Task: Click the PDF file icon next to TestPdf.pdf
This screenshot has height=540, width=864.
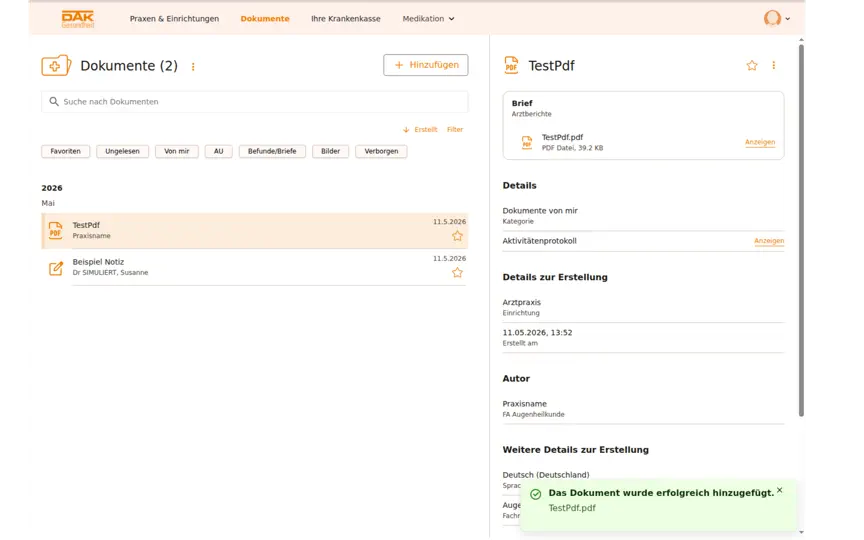Action: (x=527, y=143)
